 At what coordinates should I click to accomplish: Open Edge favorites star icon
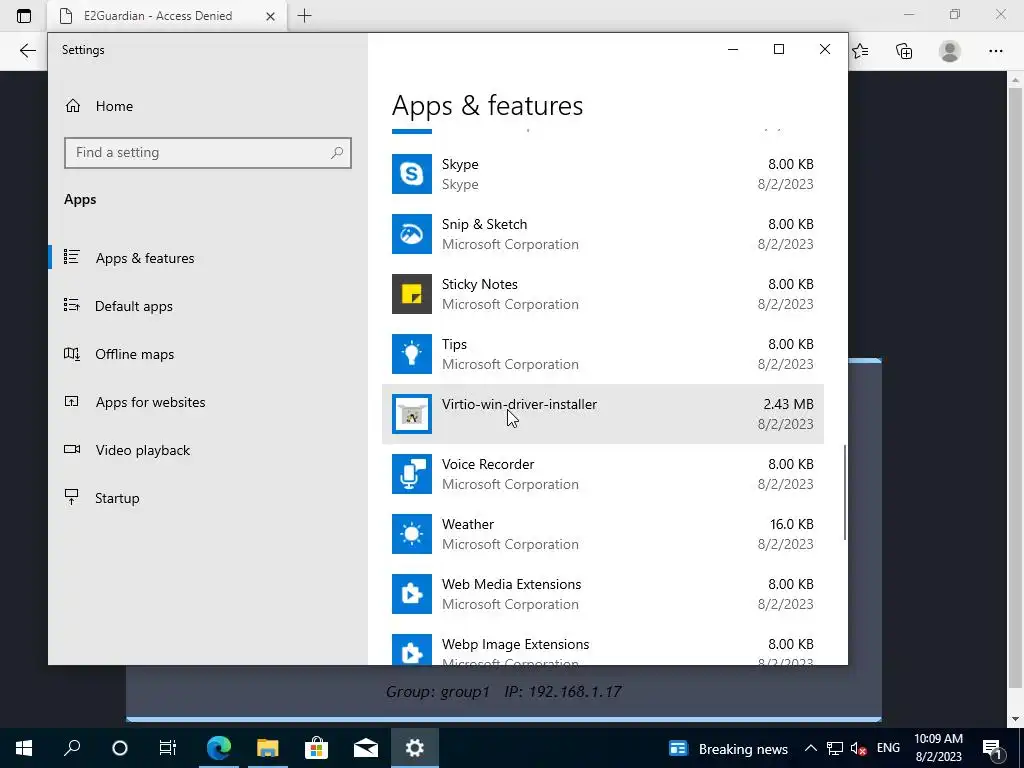860,51
